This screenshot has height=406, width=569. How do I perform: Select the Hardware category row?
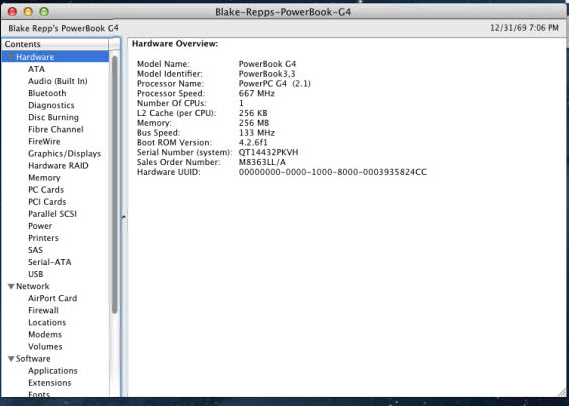pyautogui.click(x=55, y=57)
